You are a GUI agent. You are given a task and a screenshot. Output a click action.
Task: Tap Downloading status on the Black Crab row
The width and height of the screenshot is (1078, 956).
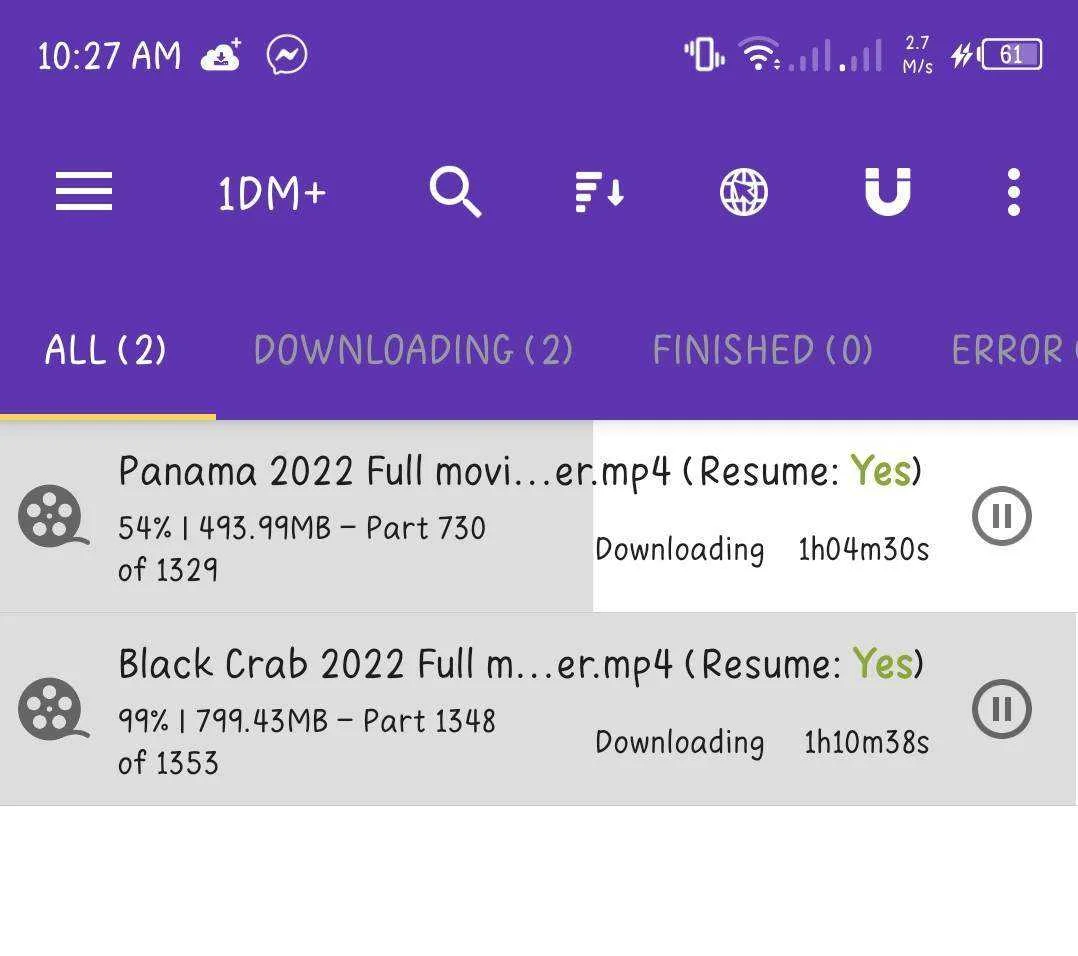tap(679, 742)
